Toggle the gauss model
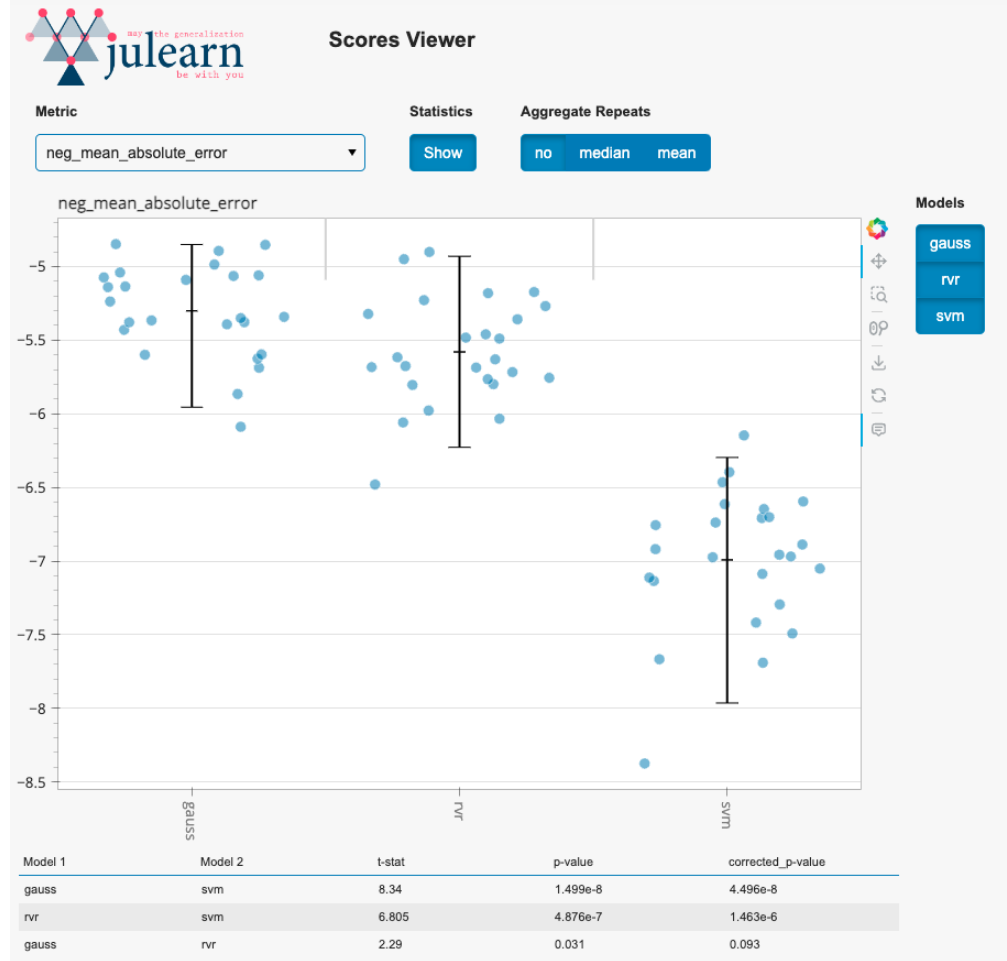Image resolution: width=1007 pixels, height=961 pixels. coord(949,244)
